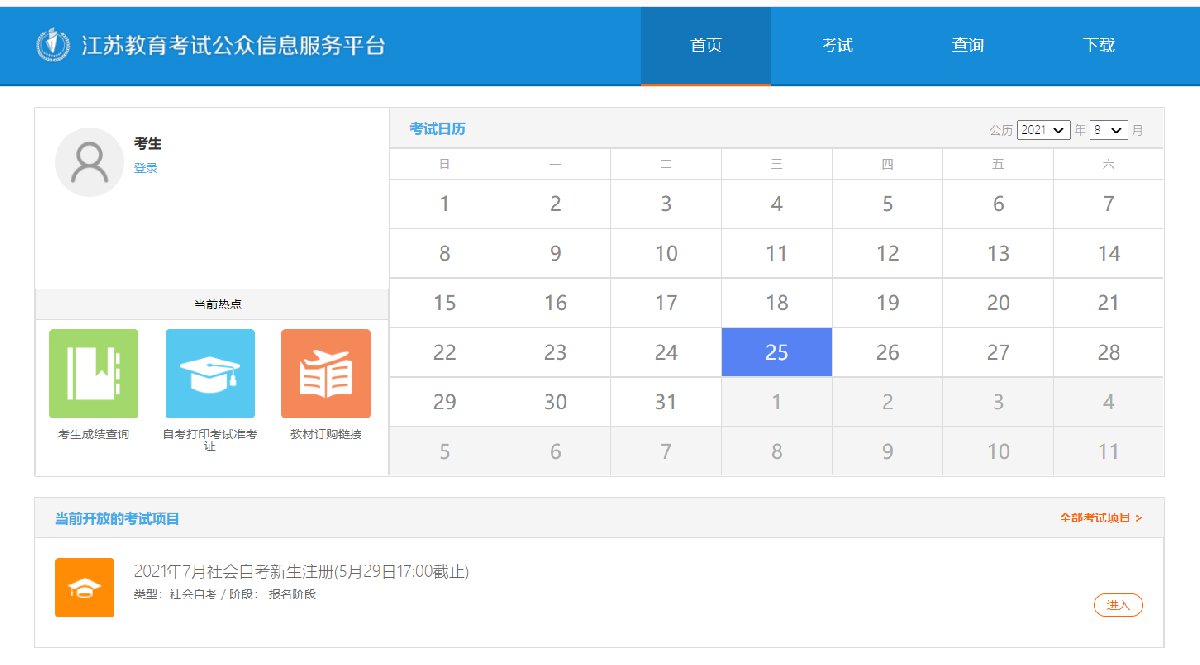Open the year 2021 dropdown
This screenshot has width=1200, height=665.
[1043, 130]
